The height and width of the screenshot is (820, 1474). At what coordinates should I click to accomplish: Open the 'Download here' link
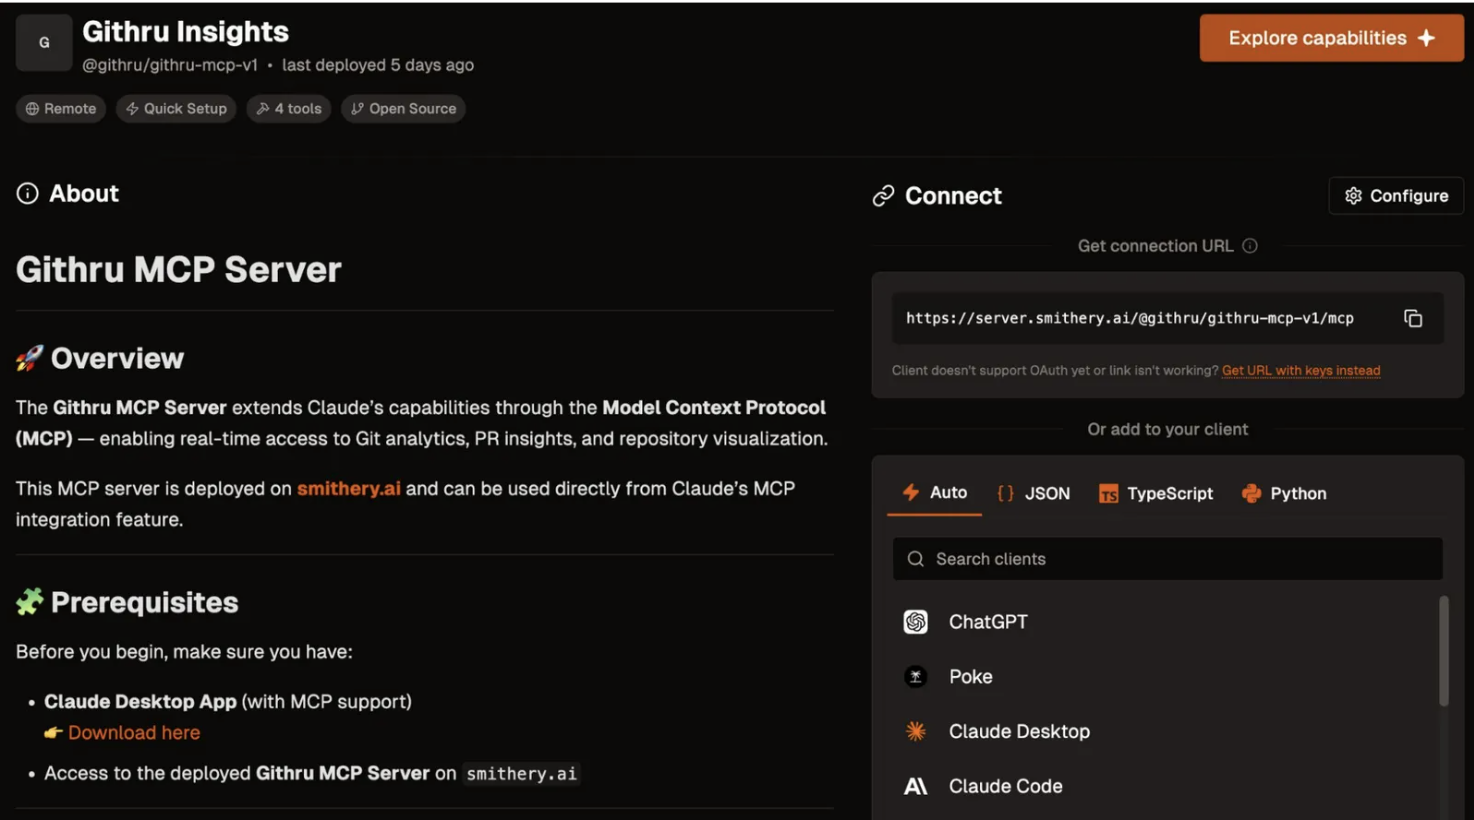coord(133,733)
